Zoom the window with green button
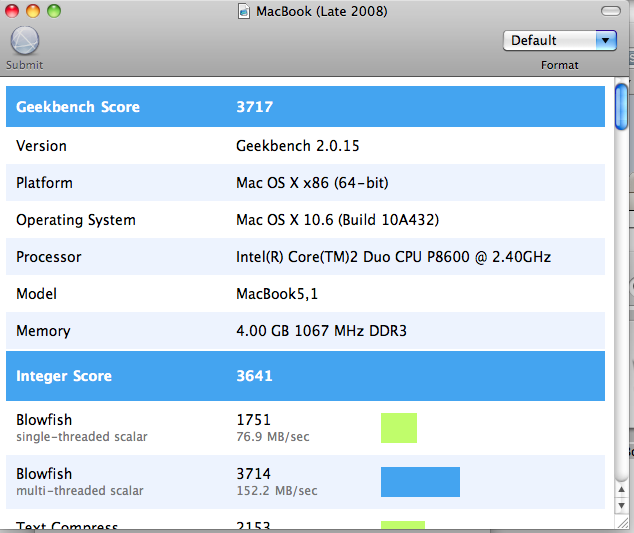The image size is (634, 533). [x=54, y=11]
